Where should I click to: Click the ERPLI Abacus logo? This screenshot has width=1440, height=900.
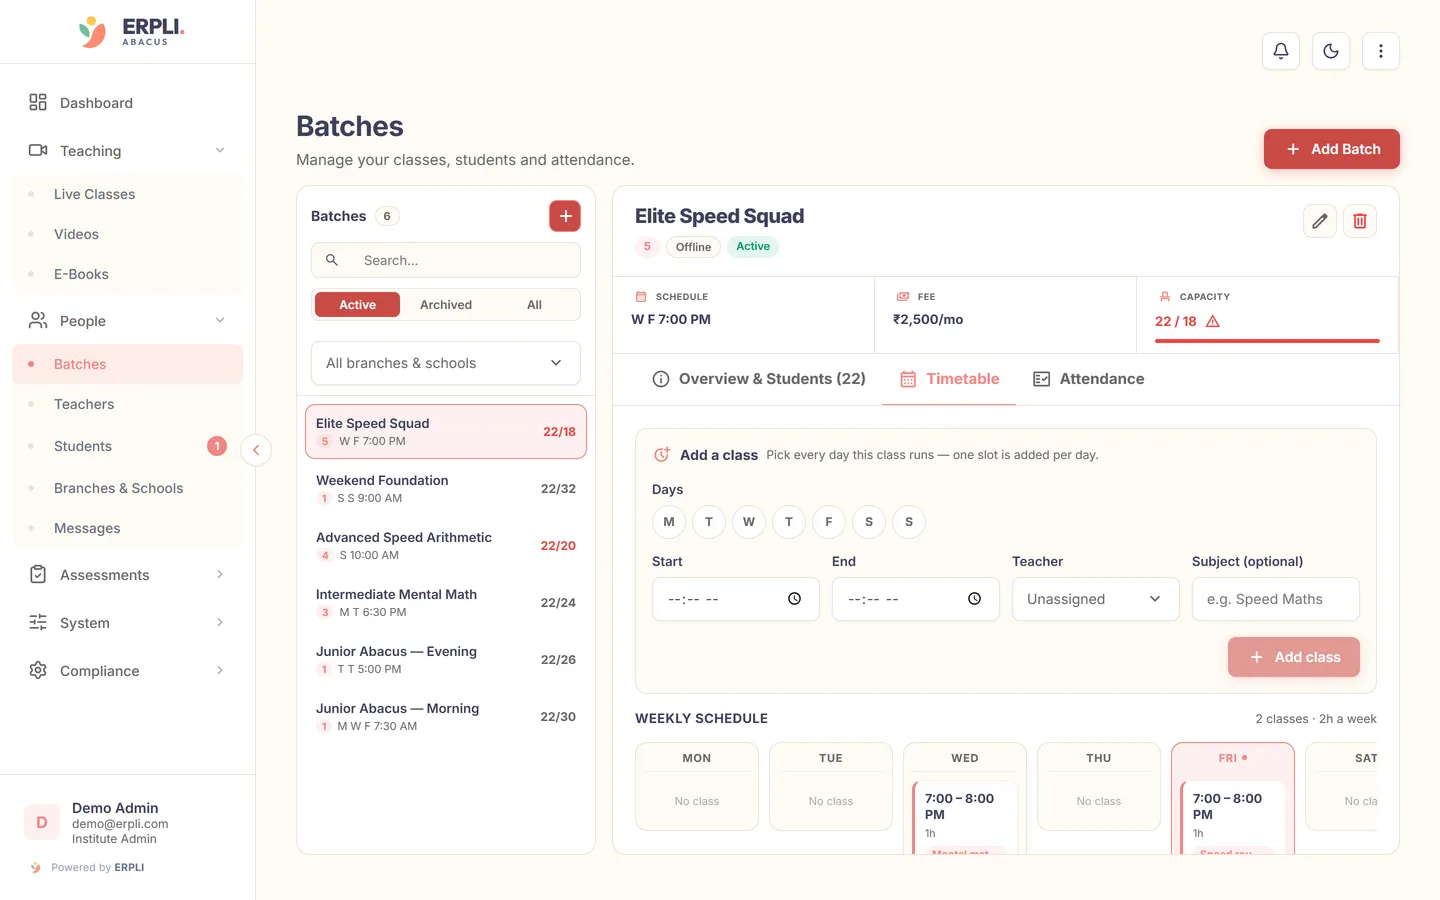click(x=130, y=32)
